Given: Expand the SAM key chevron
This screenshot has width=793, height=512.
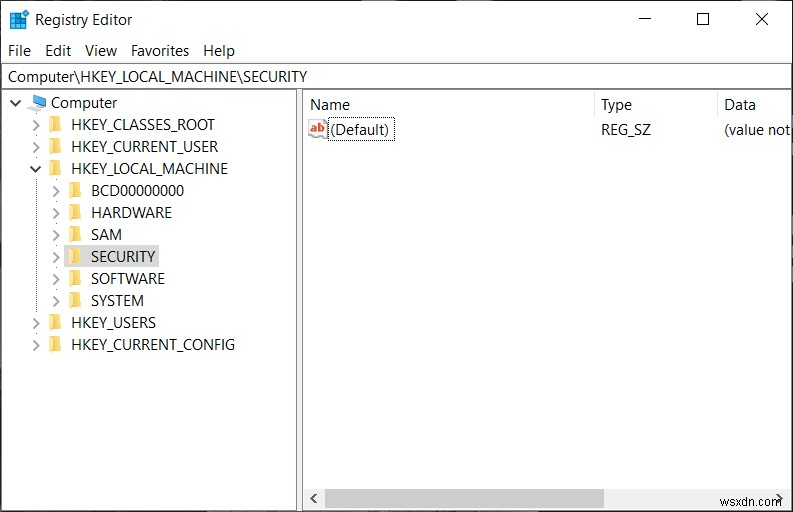Looking at the screenshot, I should (x=56, y=235).
